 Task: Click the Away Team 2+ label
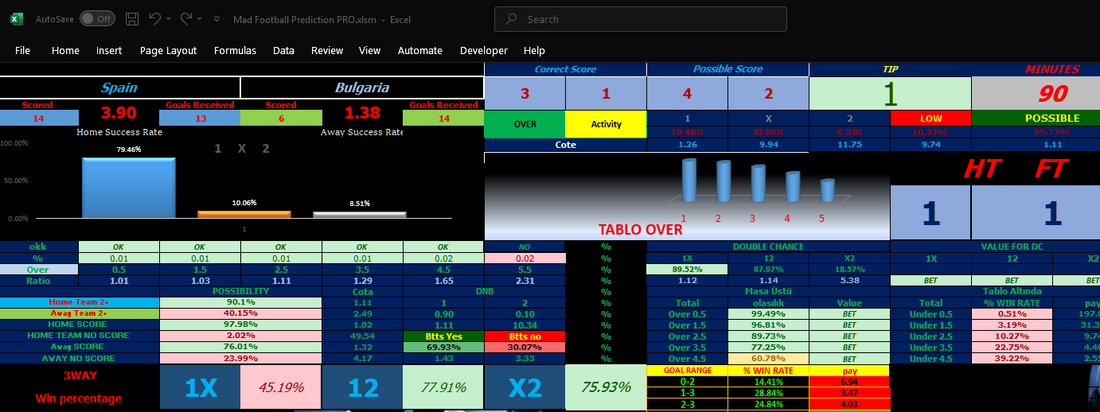click(x=79, y=314)
